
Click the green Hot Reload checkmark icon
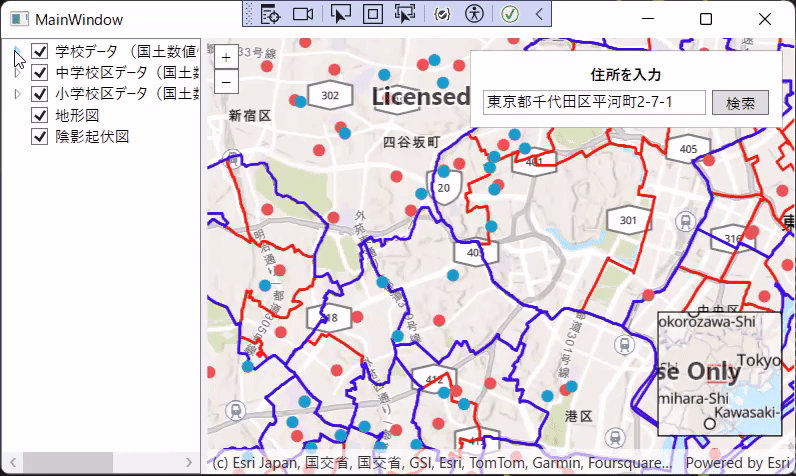pos(510,14)
